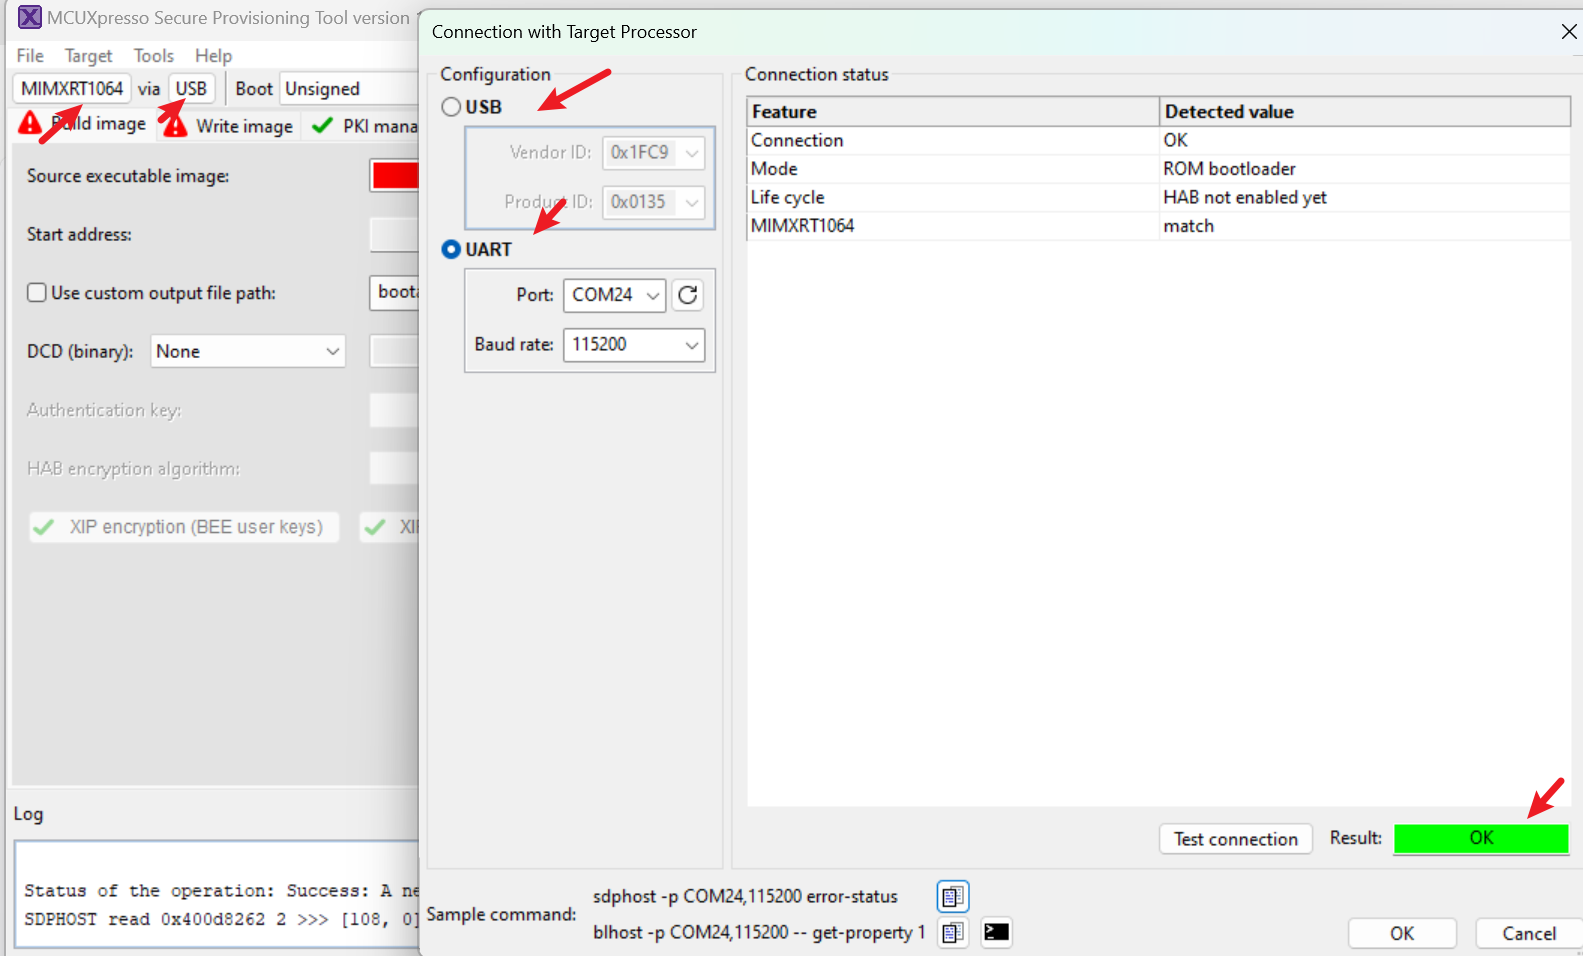The image size is (1583, 956).
Task: Click the PKI management checkmark icon
Action: pyautogui.click(x=322, y=125)
